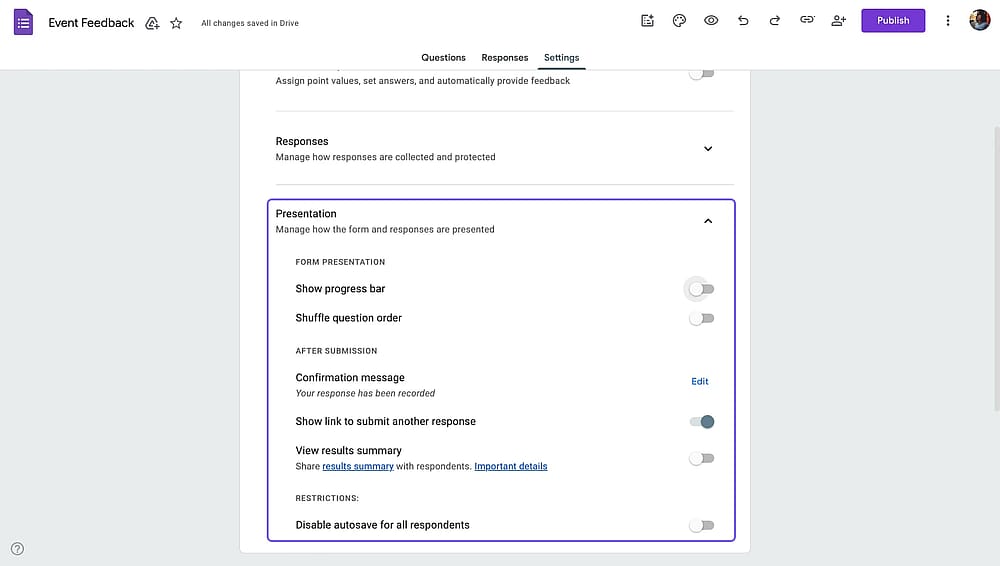Expand the Responses settings section
Image resolution: width=1000 pixels, height=566 pixels.
(x=708, y=149)
